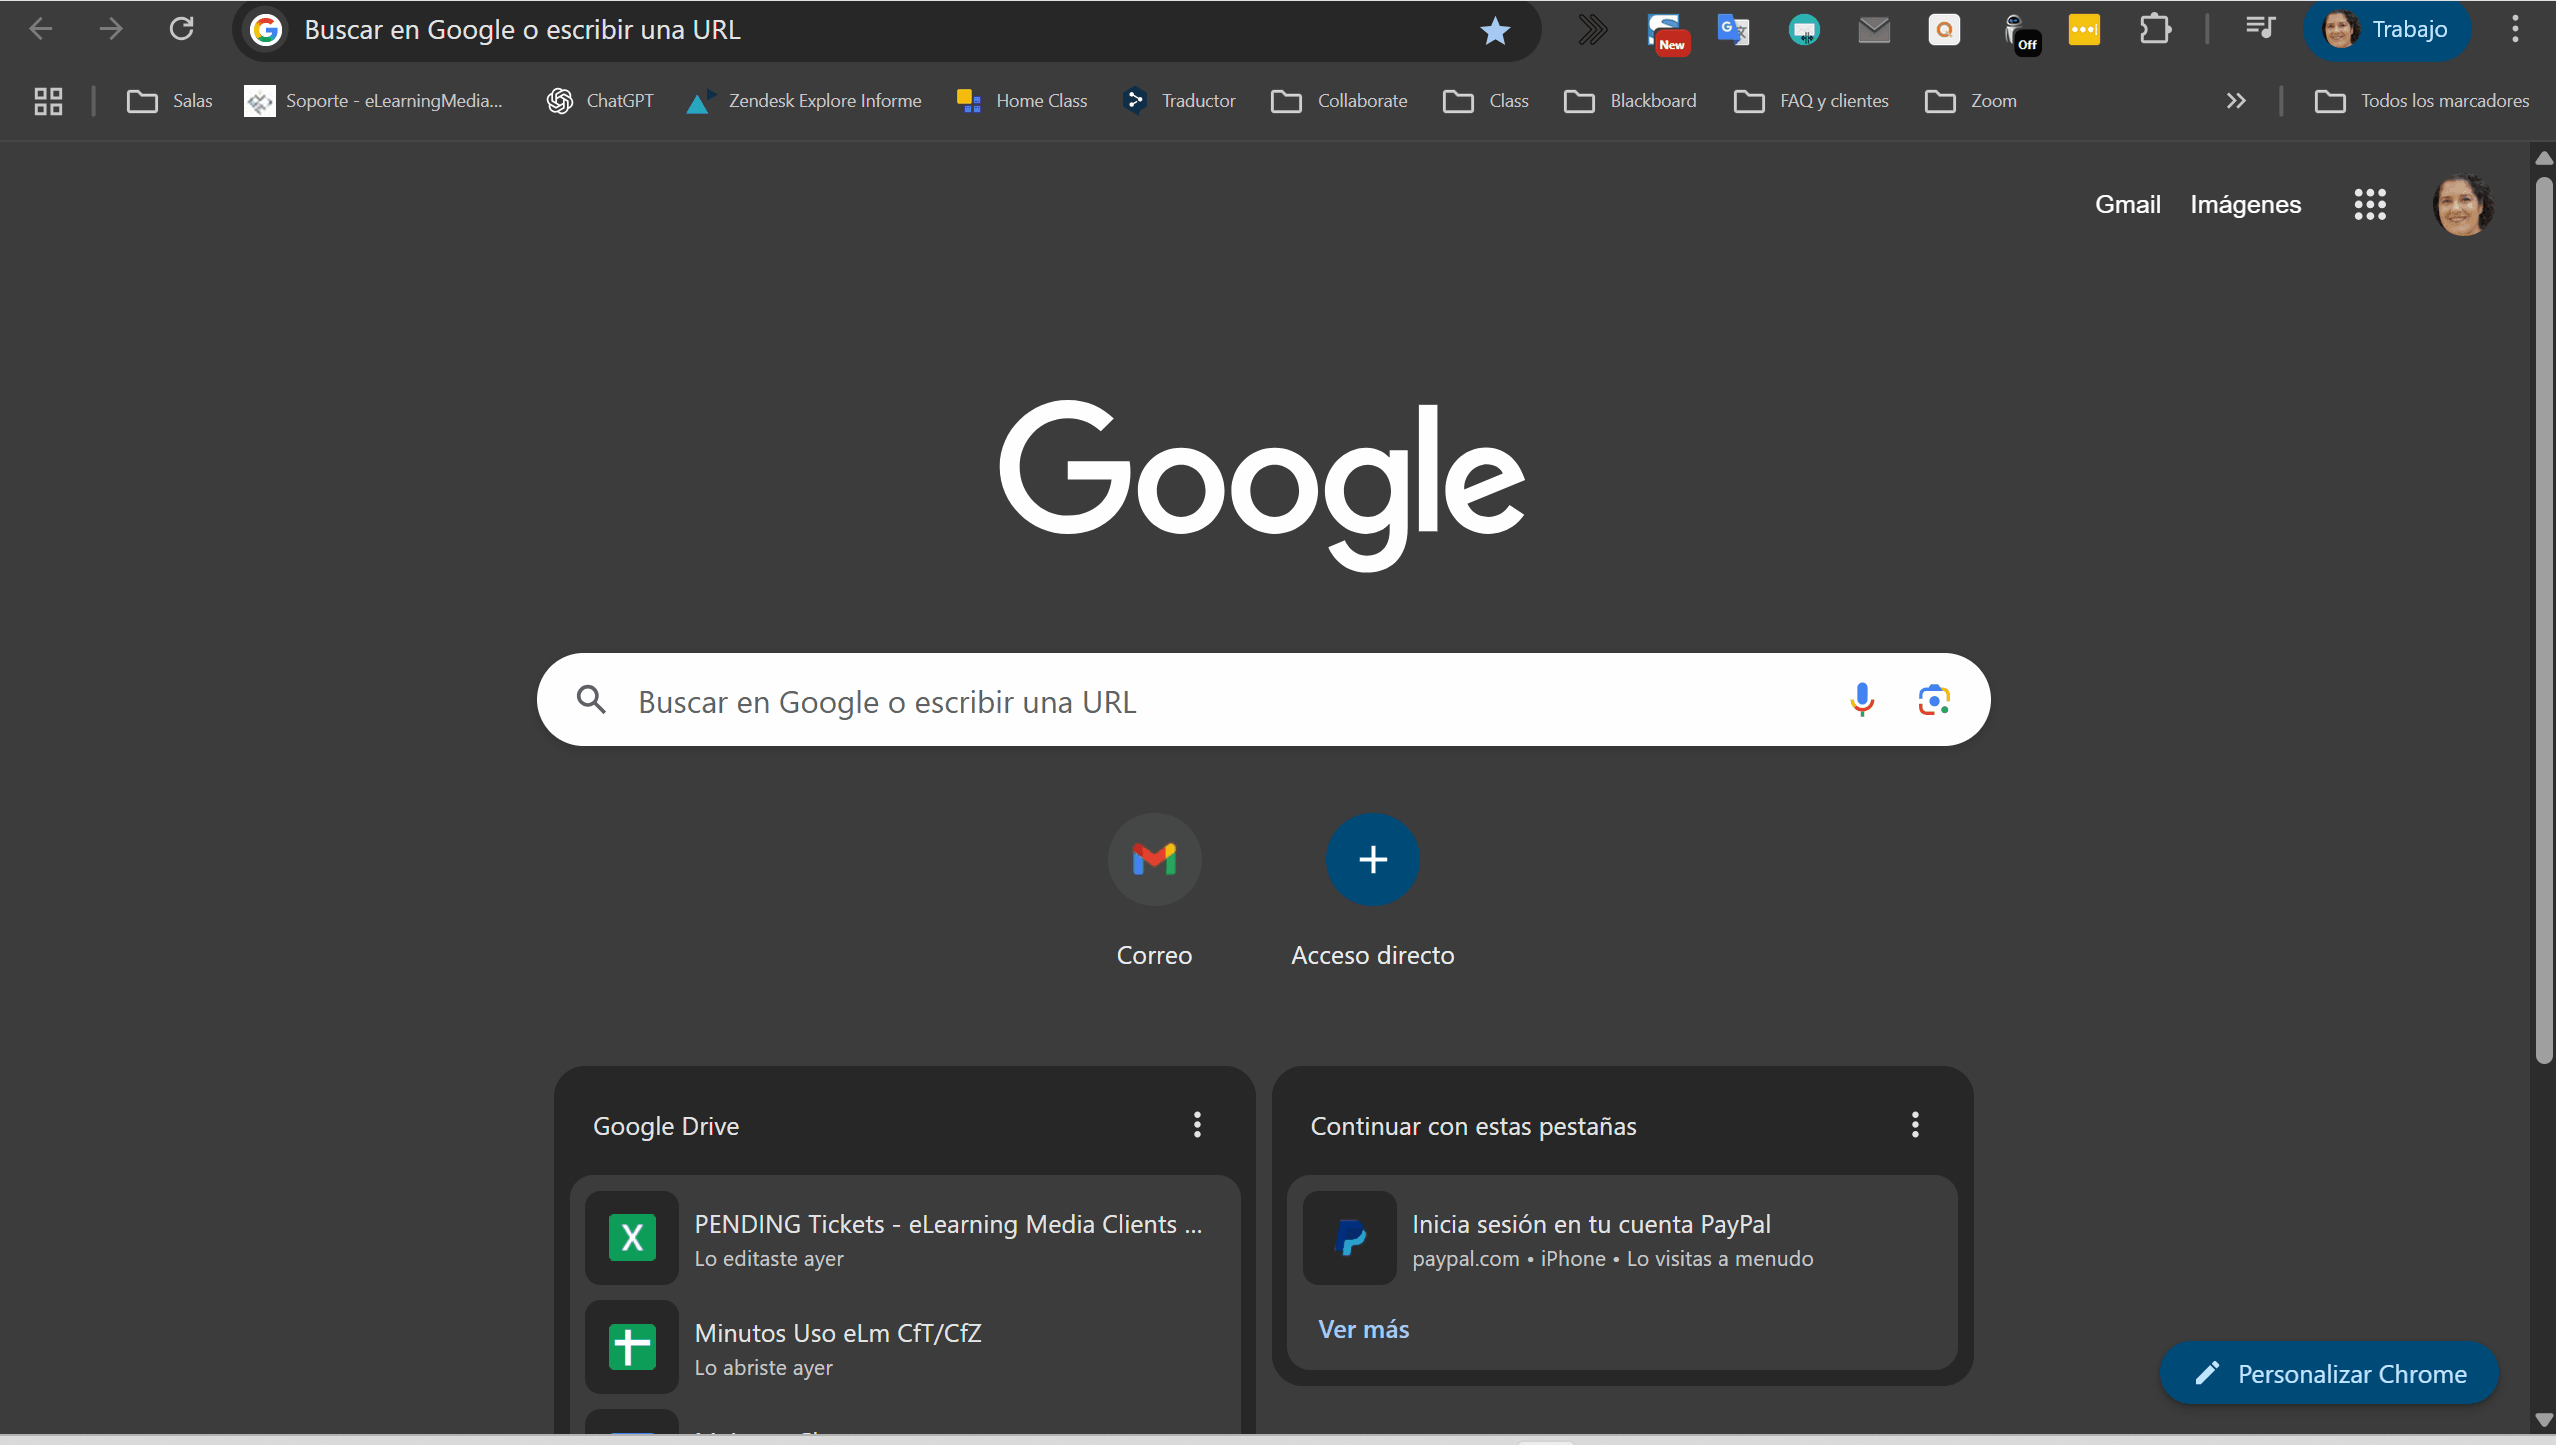
Task: Open the Google Drive card options menu
Action: [1197, 1125]
